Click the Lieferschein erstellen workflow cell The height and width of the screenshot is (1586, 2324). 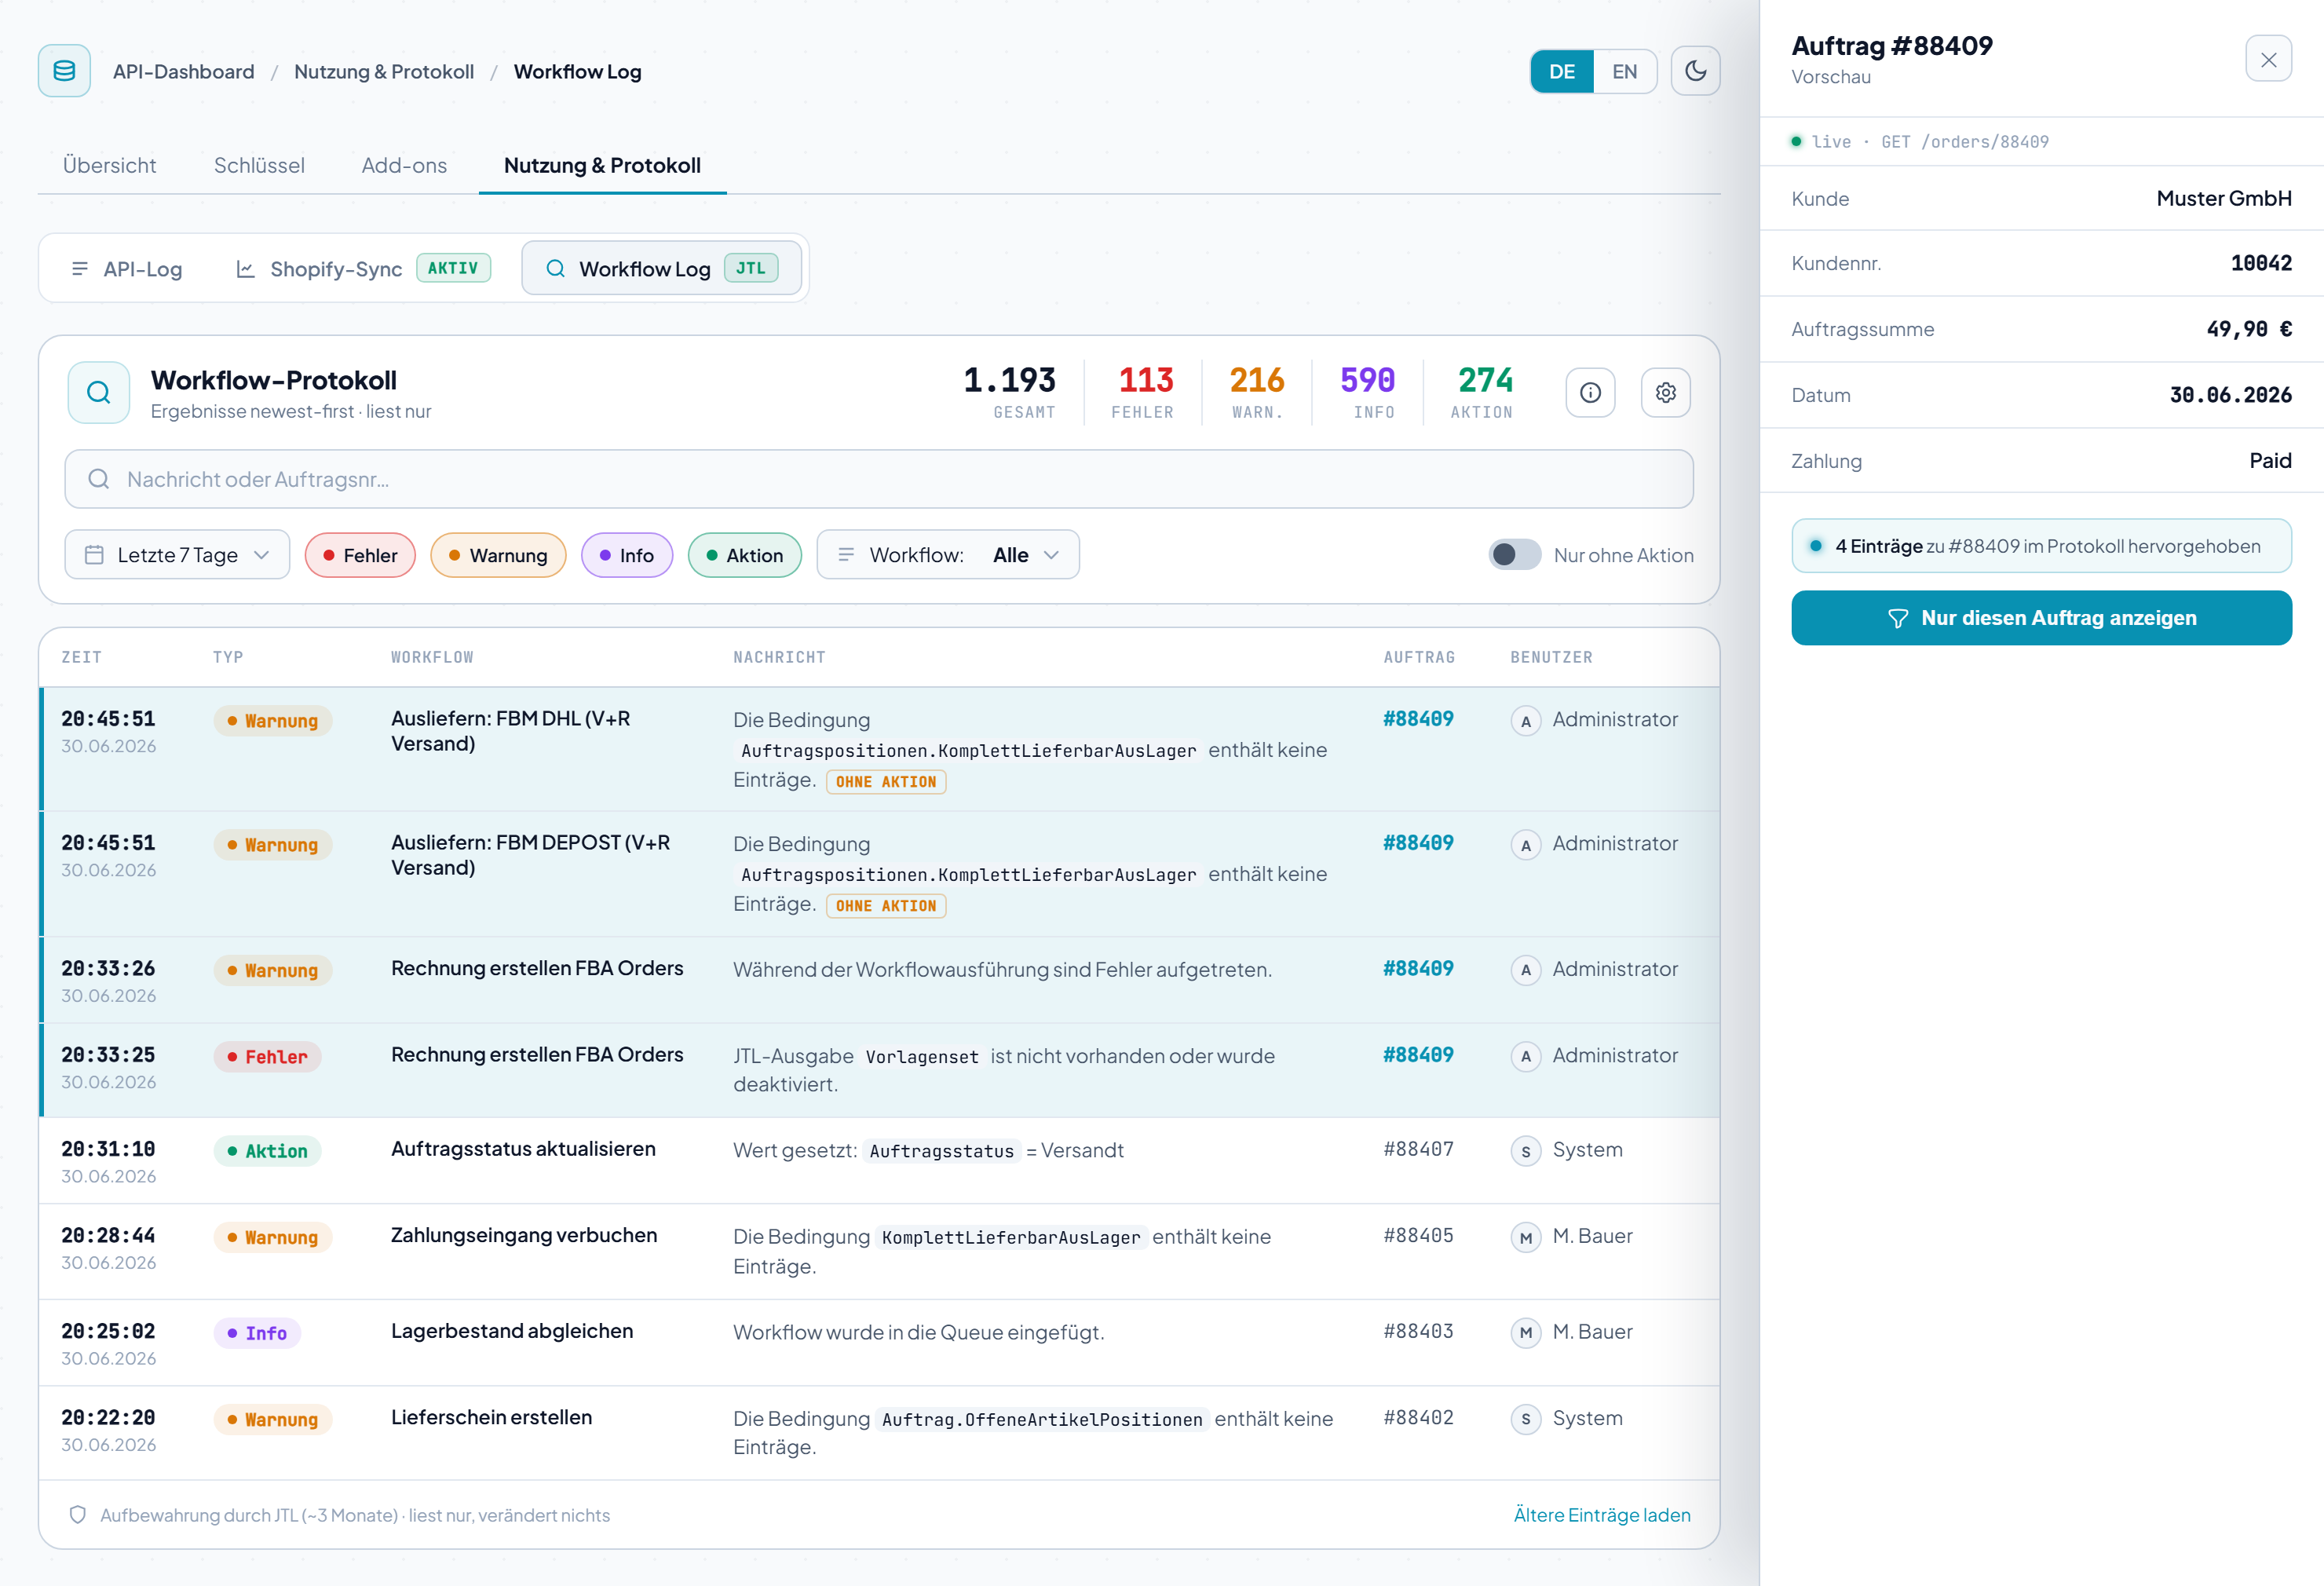coord(491,1417)
